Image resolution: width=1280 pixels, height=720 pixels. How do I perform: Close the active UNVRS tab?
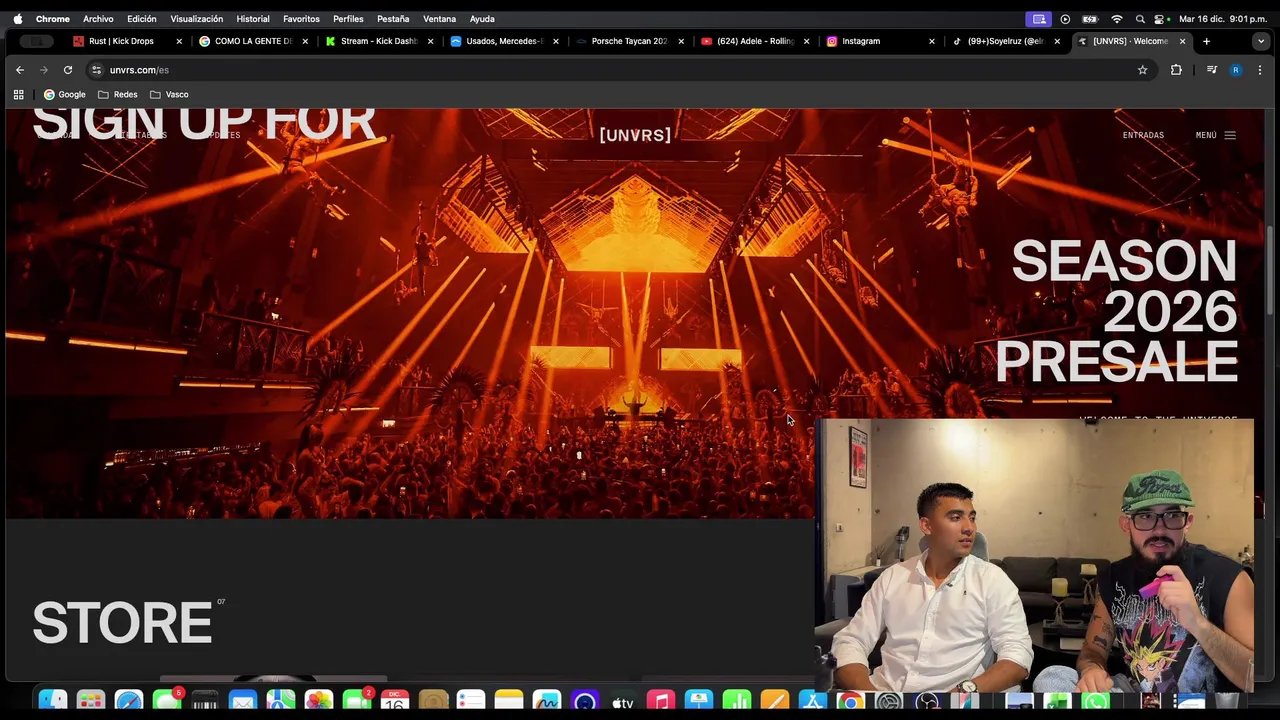click(1183, 41)
